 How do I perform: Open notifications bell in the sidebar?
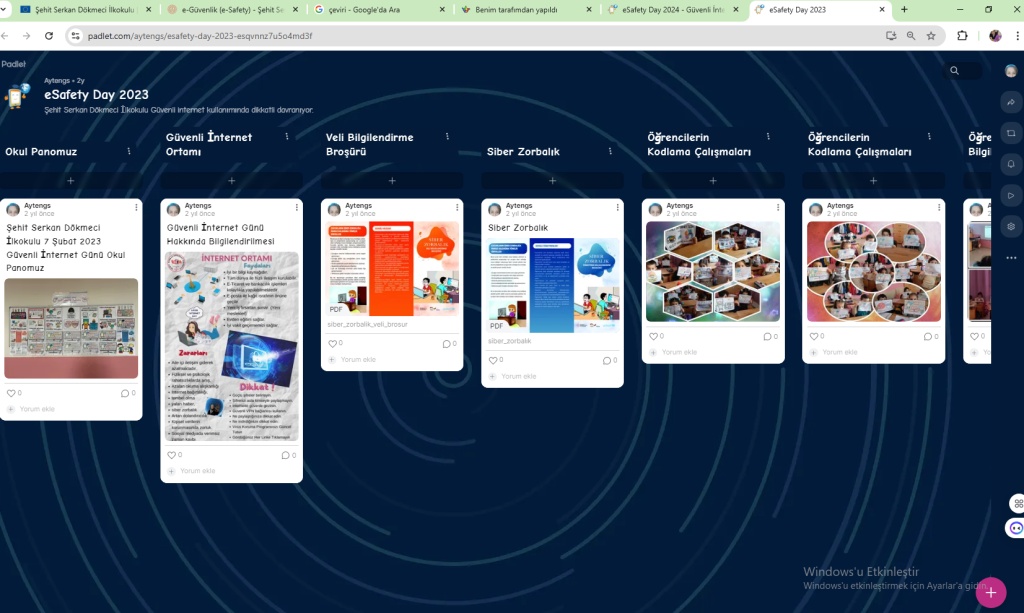tap(1011, 164)
